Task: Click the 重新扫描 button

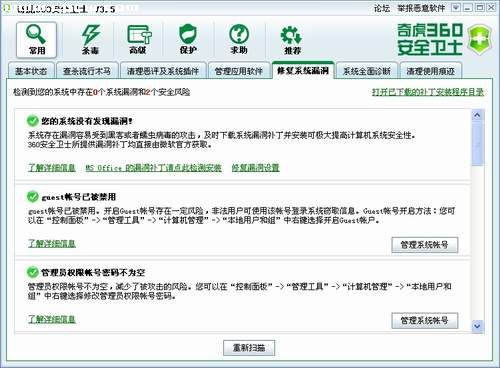Action: tap(249, 348)
